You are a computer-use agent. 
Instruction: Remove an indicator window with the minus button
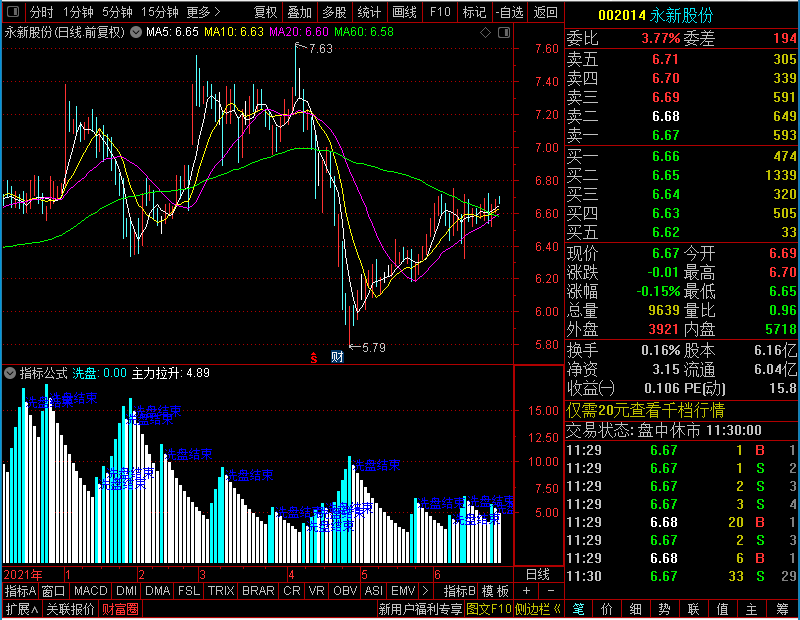(551, 591)
